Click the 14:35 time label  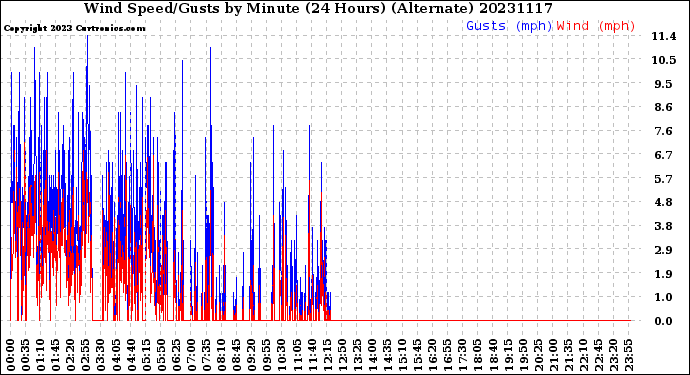387,356
